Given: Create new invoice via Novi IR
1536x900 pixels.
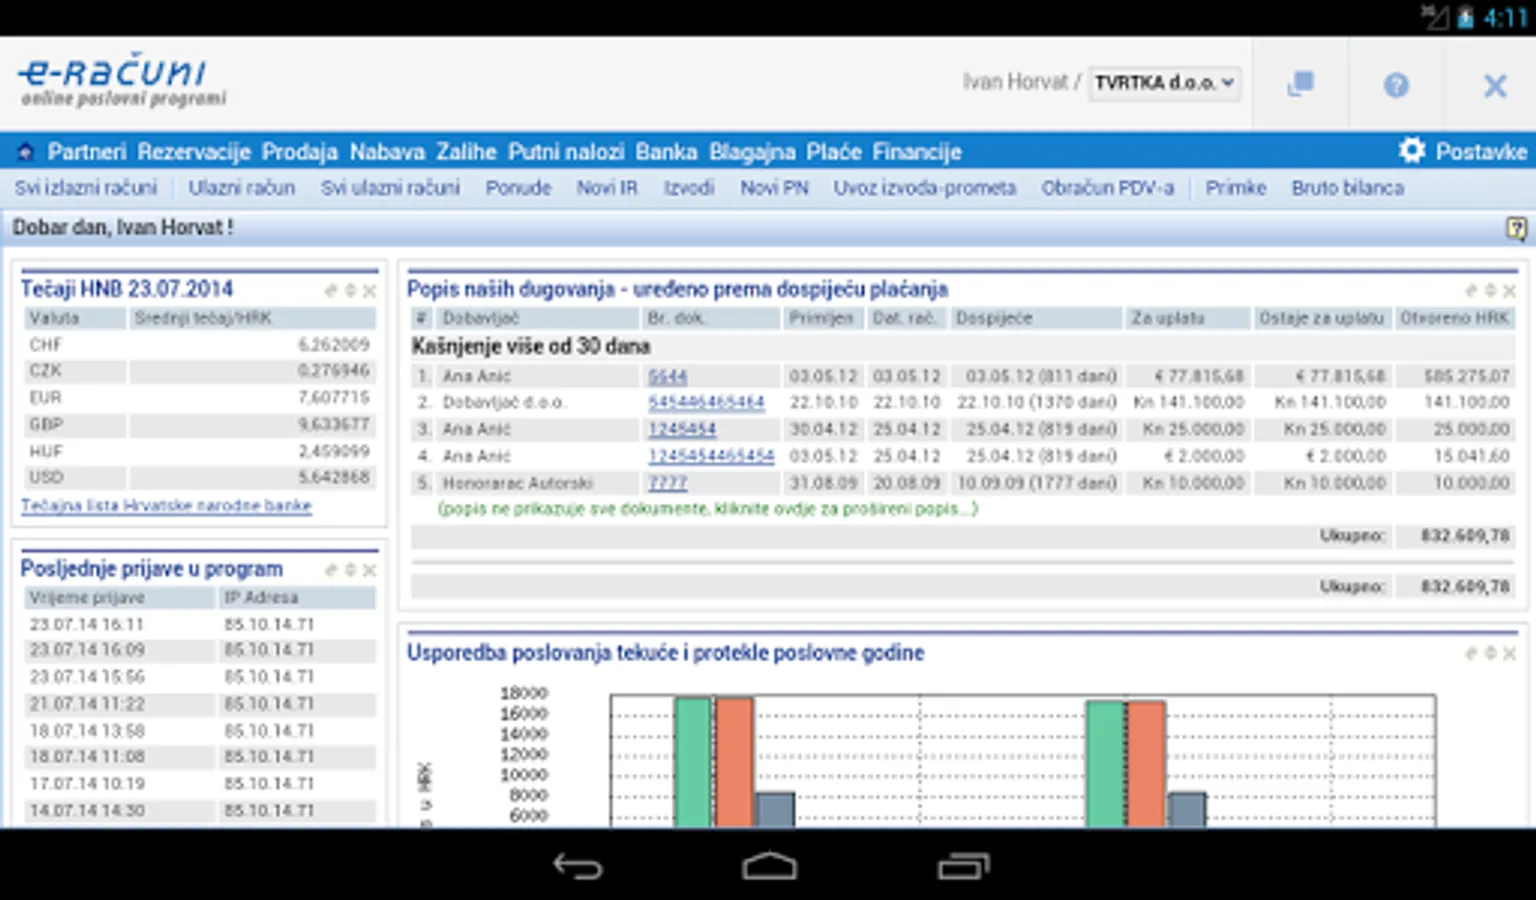Looking at the screenshot, I should [x=607, y=188].
